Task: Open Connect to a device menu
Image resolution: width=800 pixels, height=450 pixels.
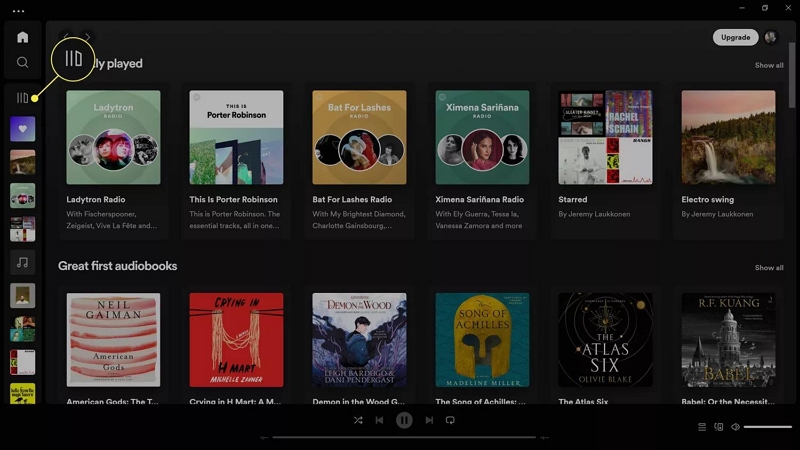Action: point(718,427)
